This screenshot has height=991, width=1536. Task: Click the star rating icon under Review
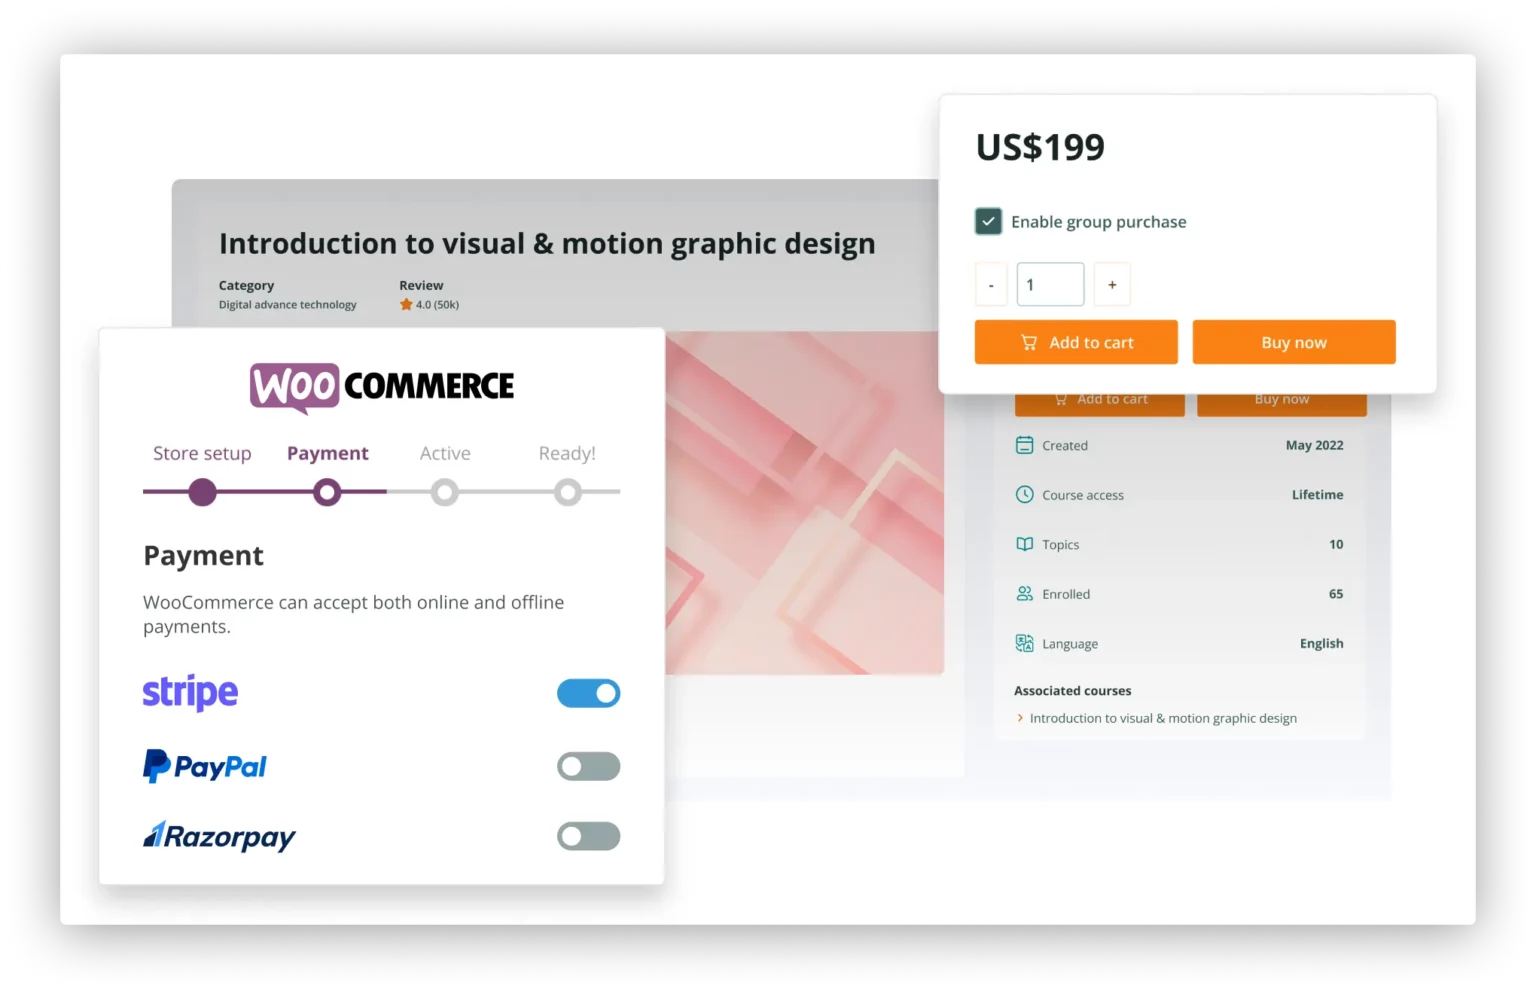(x=406, y=304)
